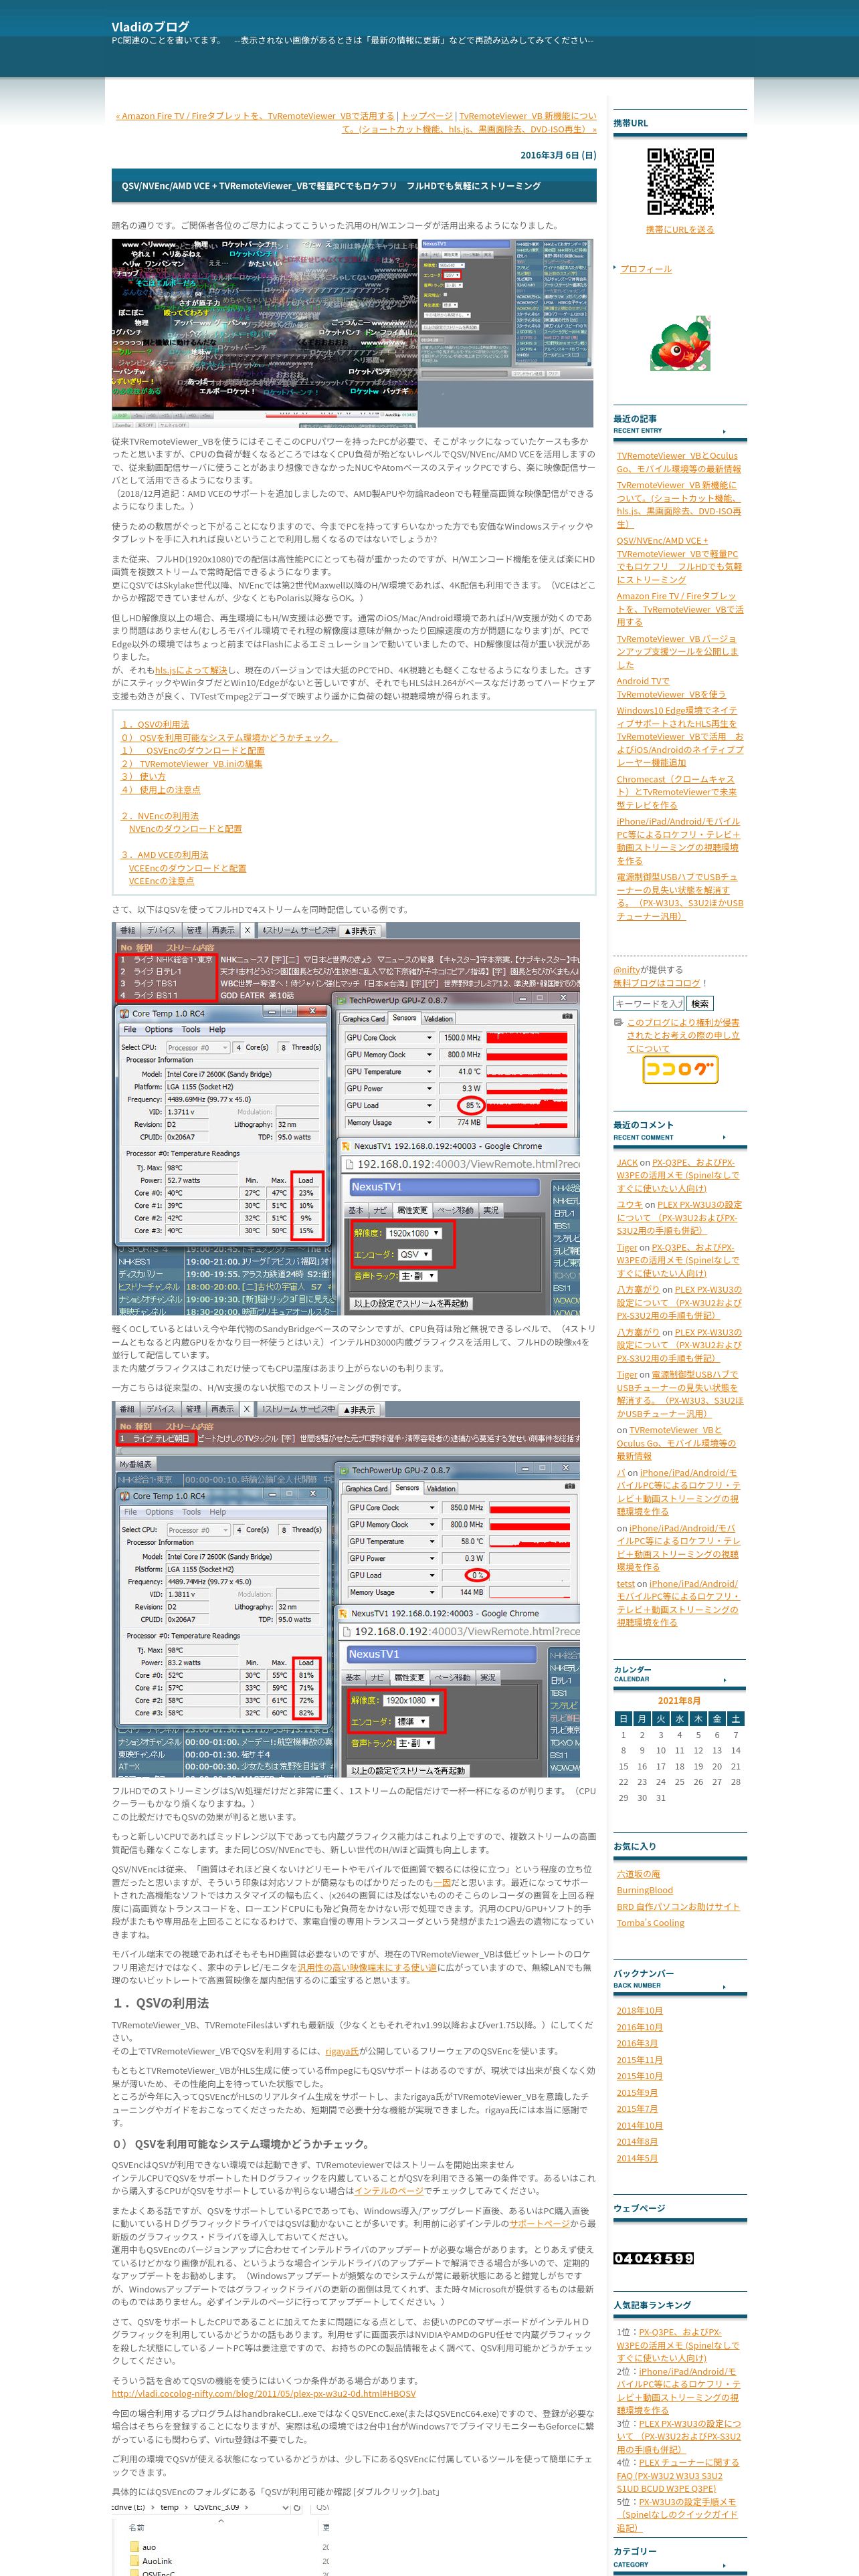
Task: Click the 2021年8月 calendar month heading
Action: click(x=679, y=1701)
